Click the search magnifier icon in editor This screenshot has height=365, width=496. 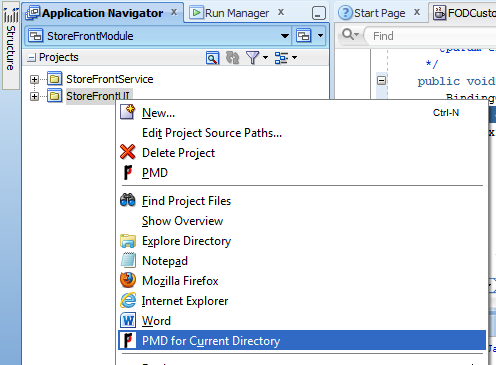point(350,34)
